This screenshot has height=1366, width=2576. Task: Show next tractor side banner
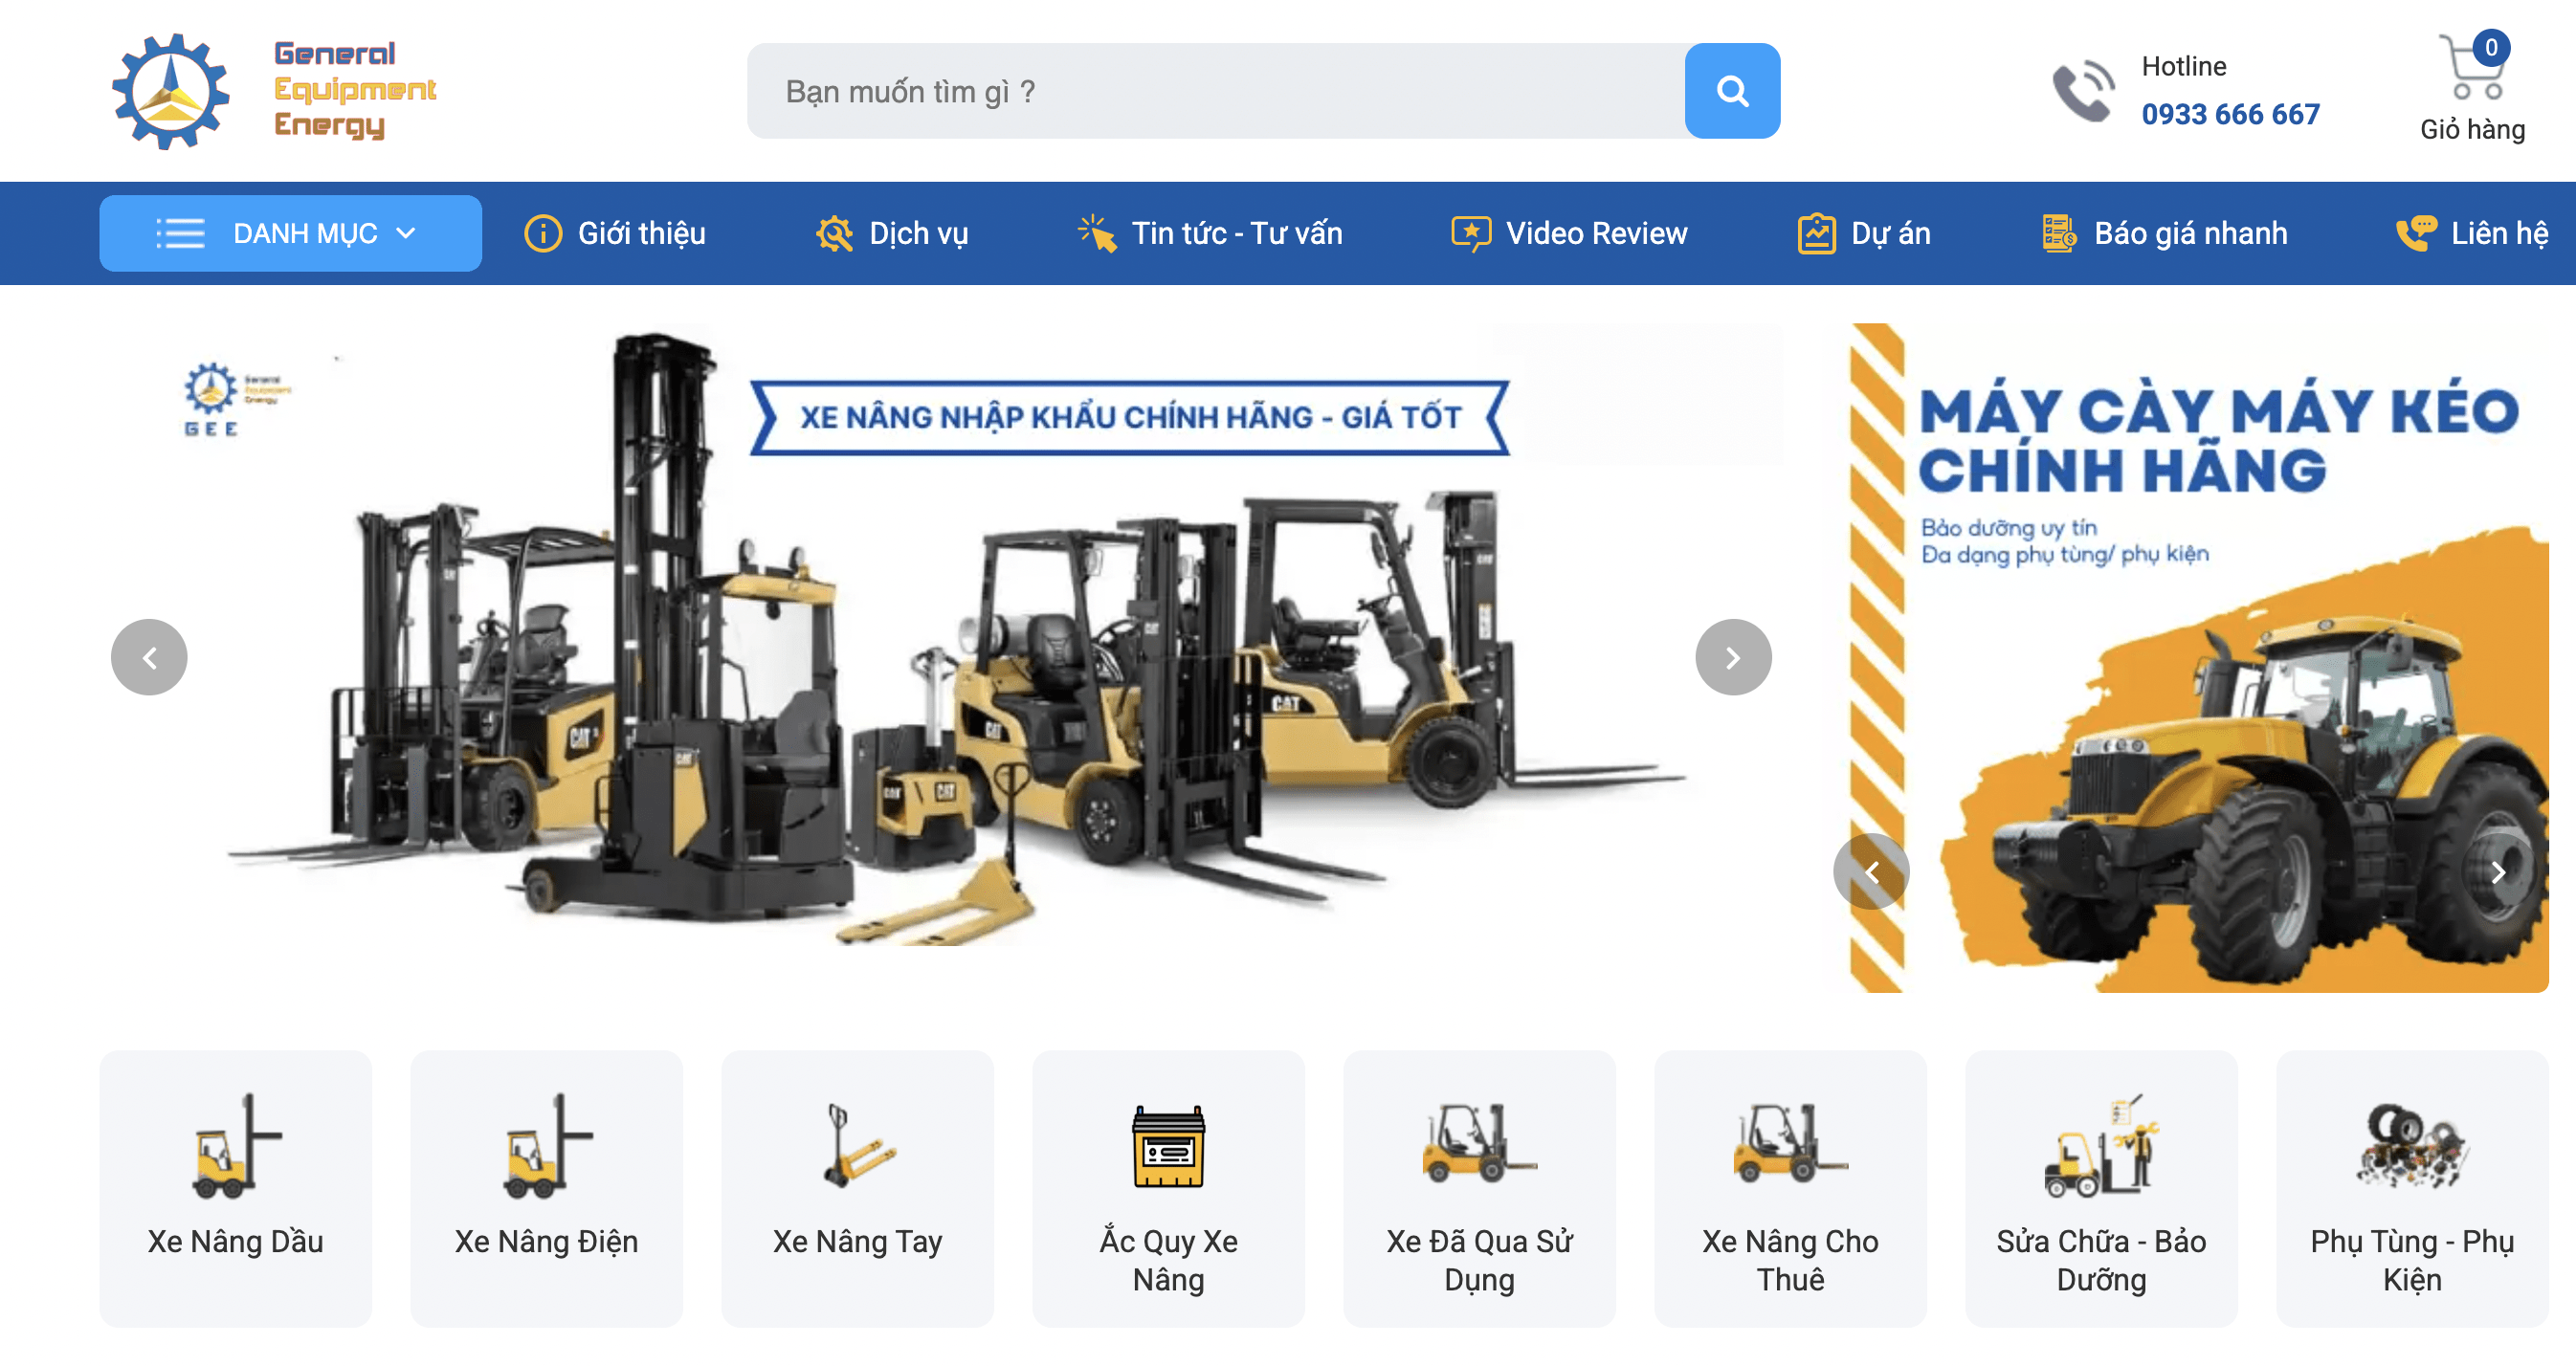(2498, 871)
